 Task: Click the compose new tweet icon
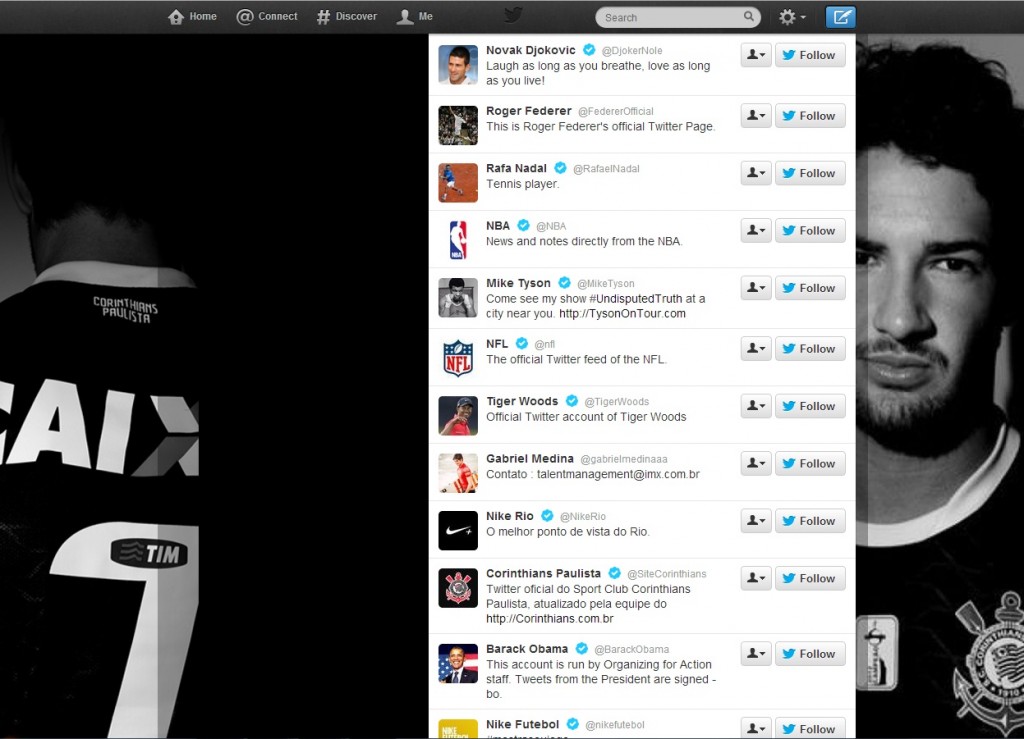(x=840, y=17)
